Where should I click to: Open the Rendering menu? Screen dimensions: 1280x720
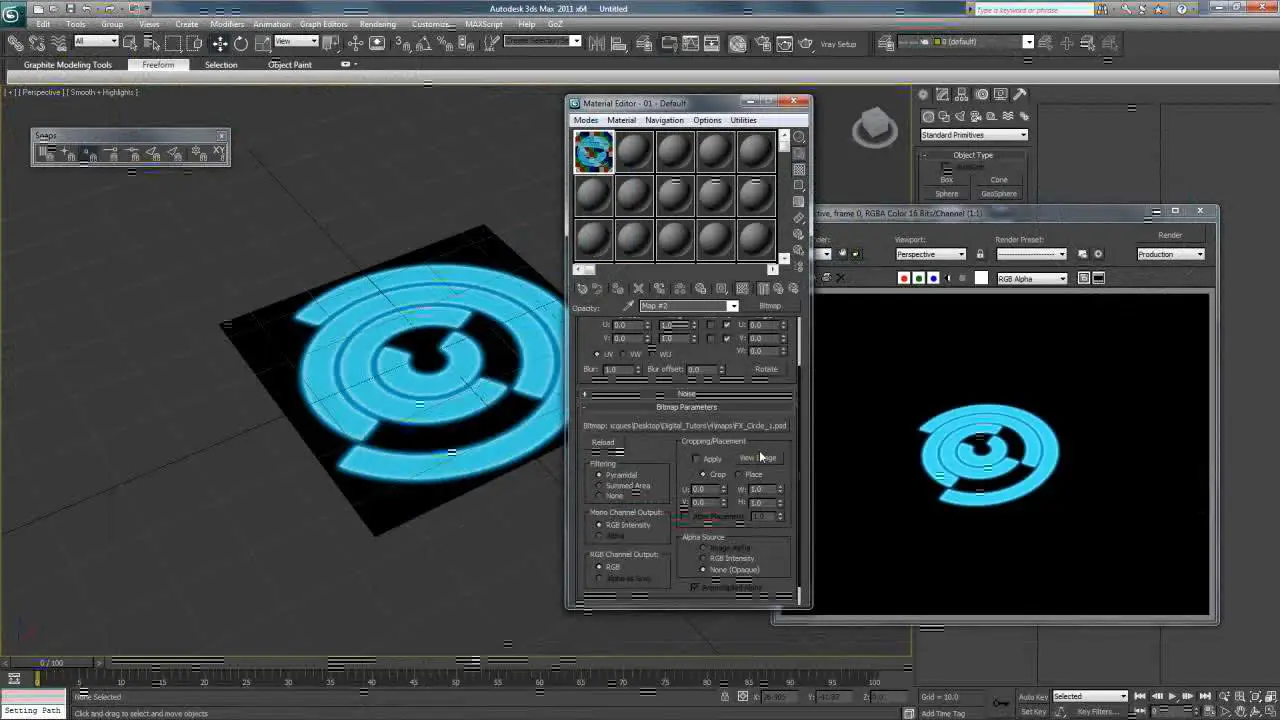pos(377,24)
